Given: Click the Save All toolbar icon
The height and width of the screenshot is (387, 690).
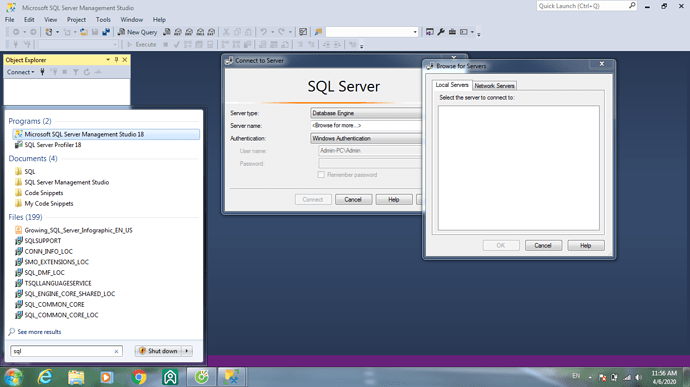Looking at the screenshot, I should coord(106,32).
